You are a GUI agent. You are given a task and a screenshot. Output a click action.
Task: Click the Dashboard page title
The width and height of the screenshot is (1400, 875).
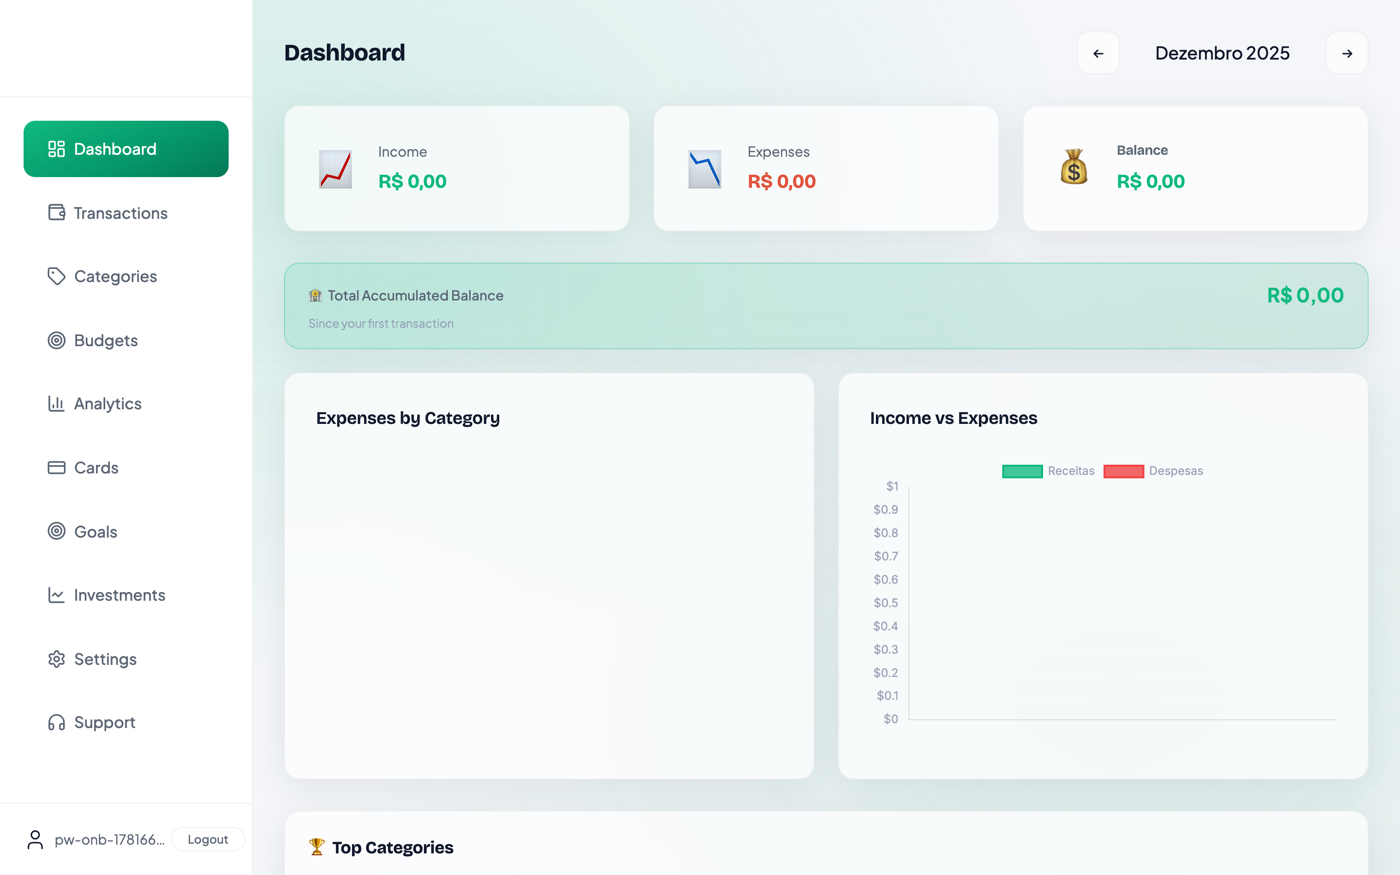[344, 52]
